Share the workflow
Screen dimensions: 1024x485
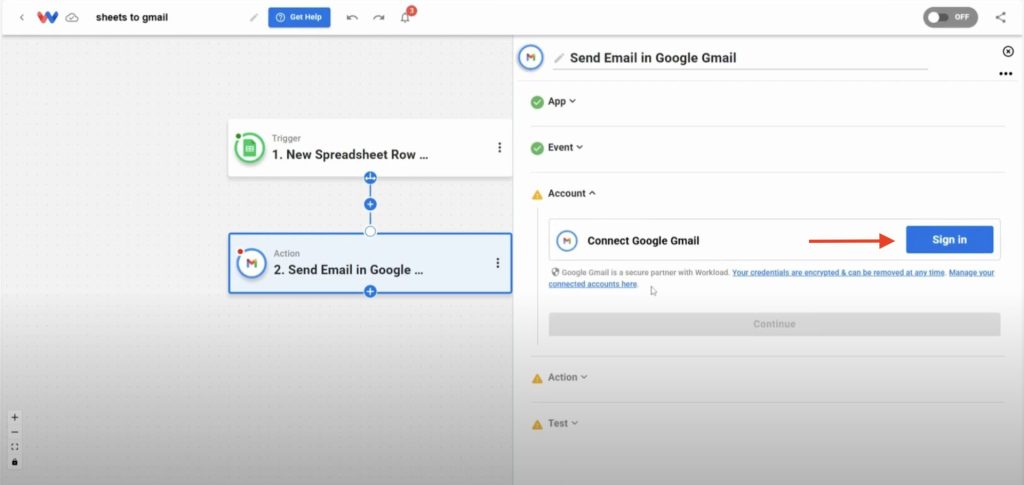1000,18
